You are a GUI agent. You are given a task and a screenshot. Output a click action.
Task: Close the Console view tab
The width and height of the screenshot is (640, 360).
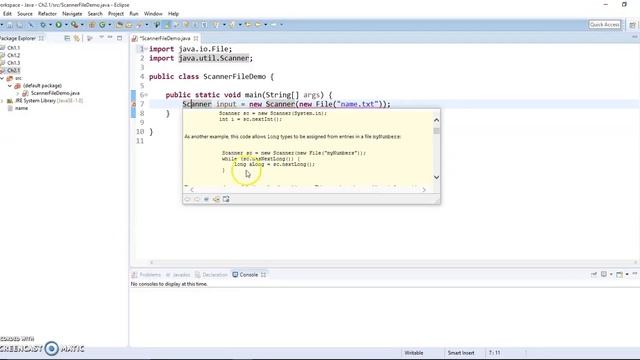(x=263, y=275)
